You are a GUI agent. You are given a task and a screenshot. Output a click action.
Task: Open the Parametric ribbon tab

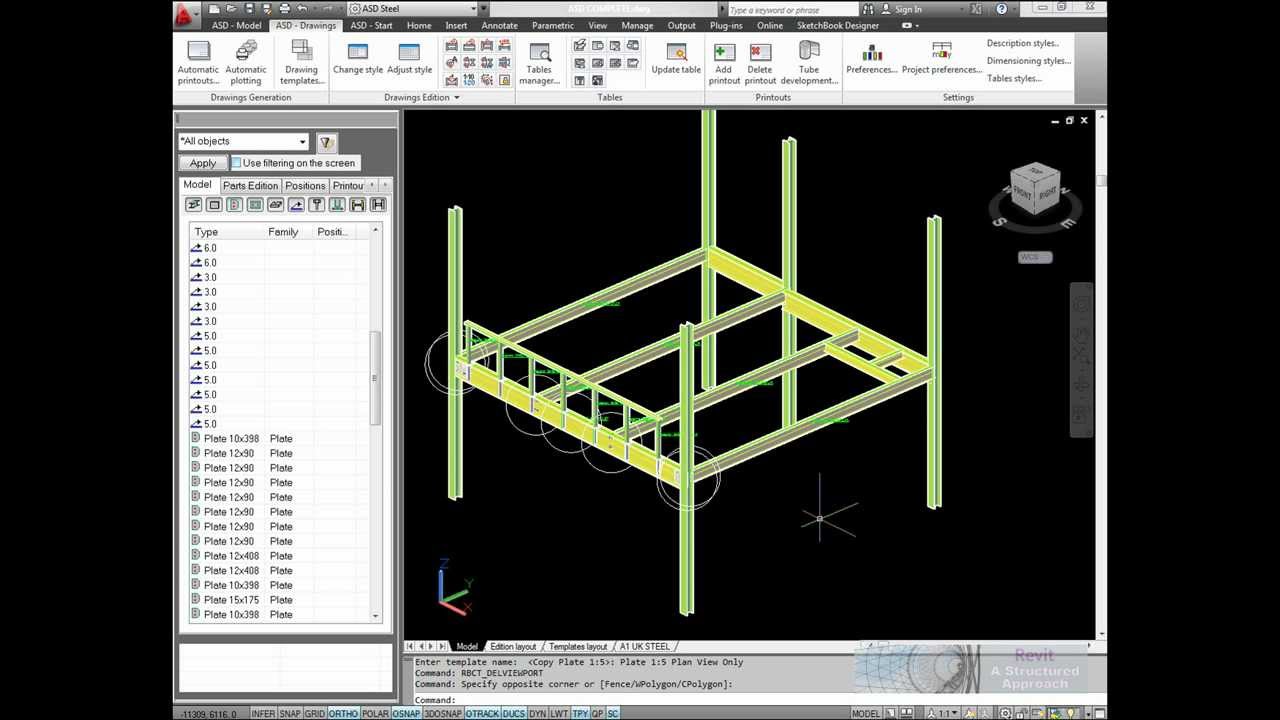click(553, 26)
